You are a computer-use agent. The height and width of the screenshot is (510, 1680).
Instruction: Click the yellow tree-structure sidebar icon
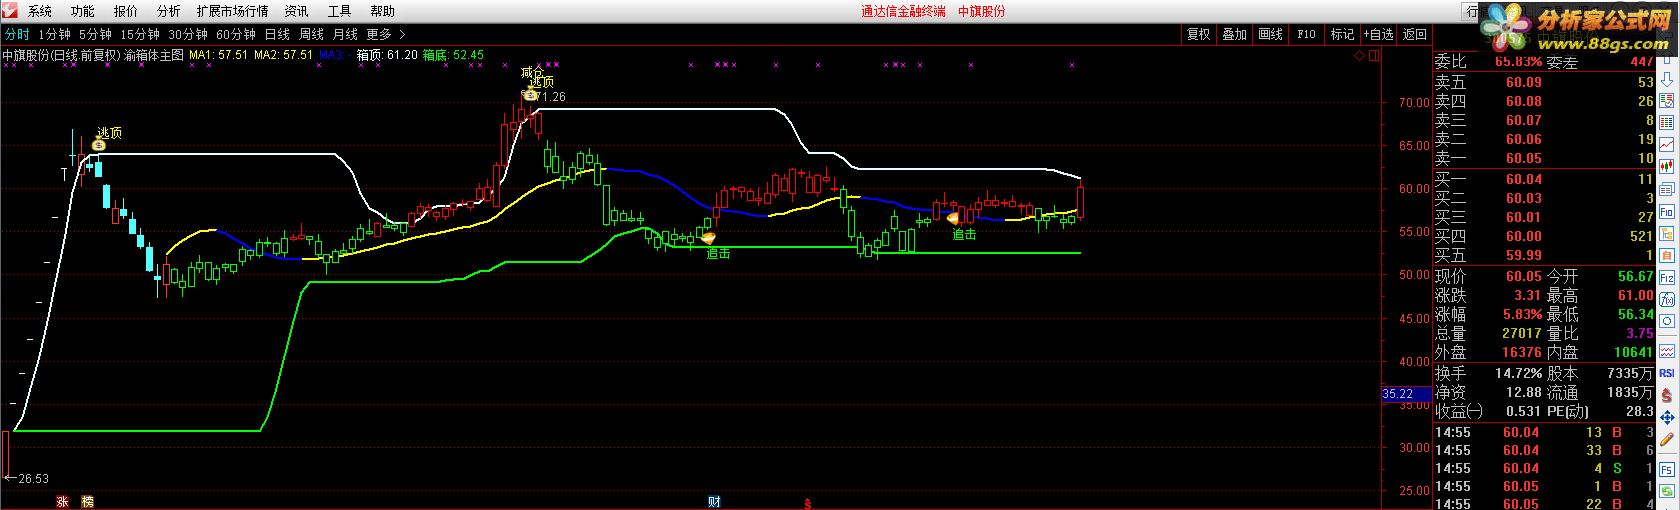[x=1667, y=233]
